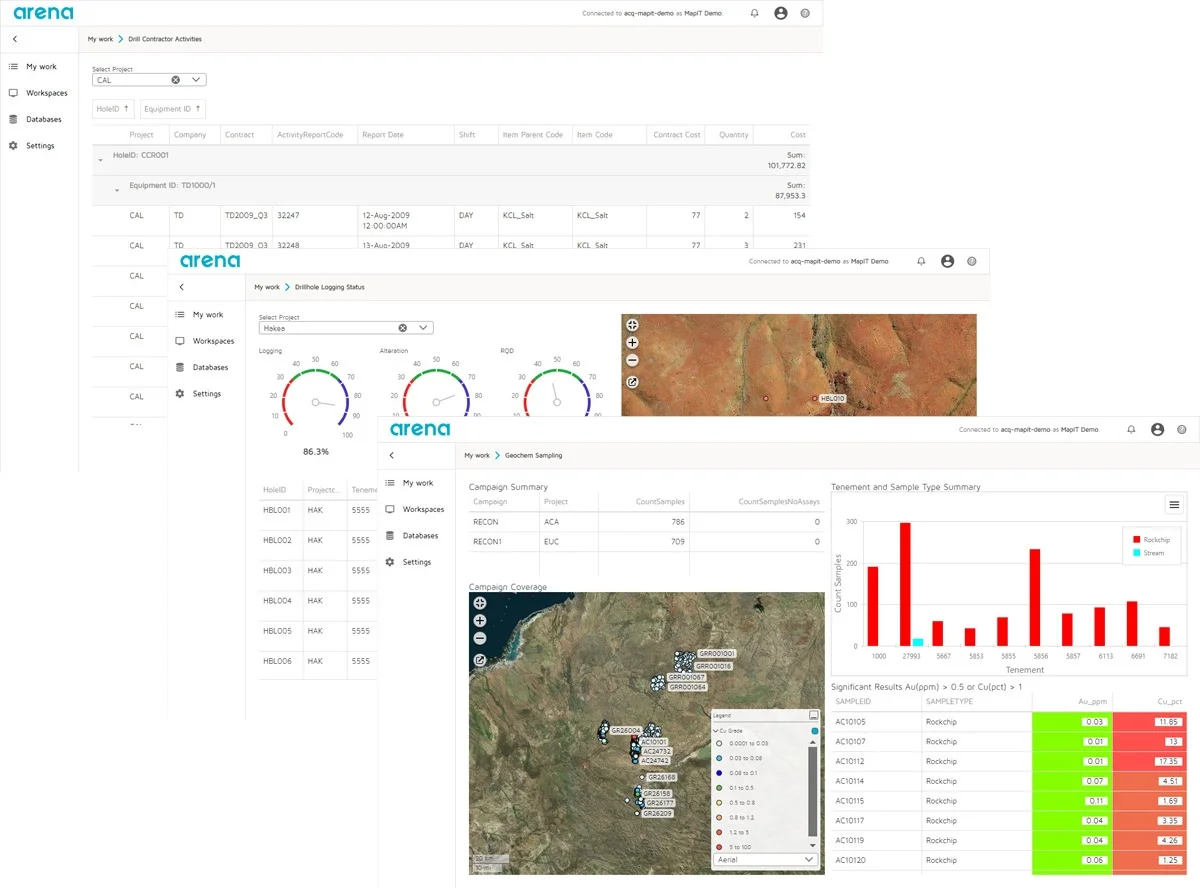This screenshot has width=1200, height=888.
Task: Collapse sidebar arrow in Drill Contractor Activities window
Action: 15,39
